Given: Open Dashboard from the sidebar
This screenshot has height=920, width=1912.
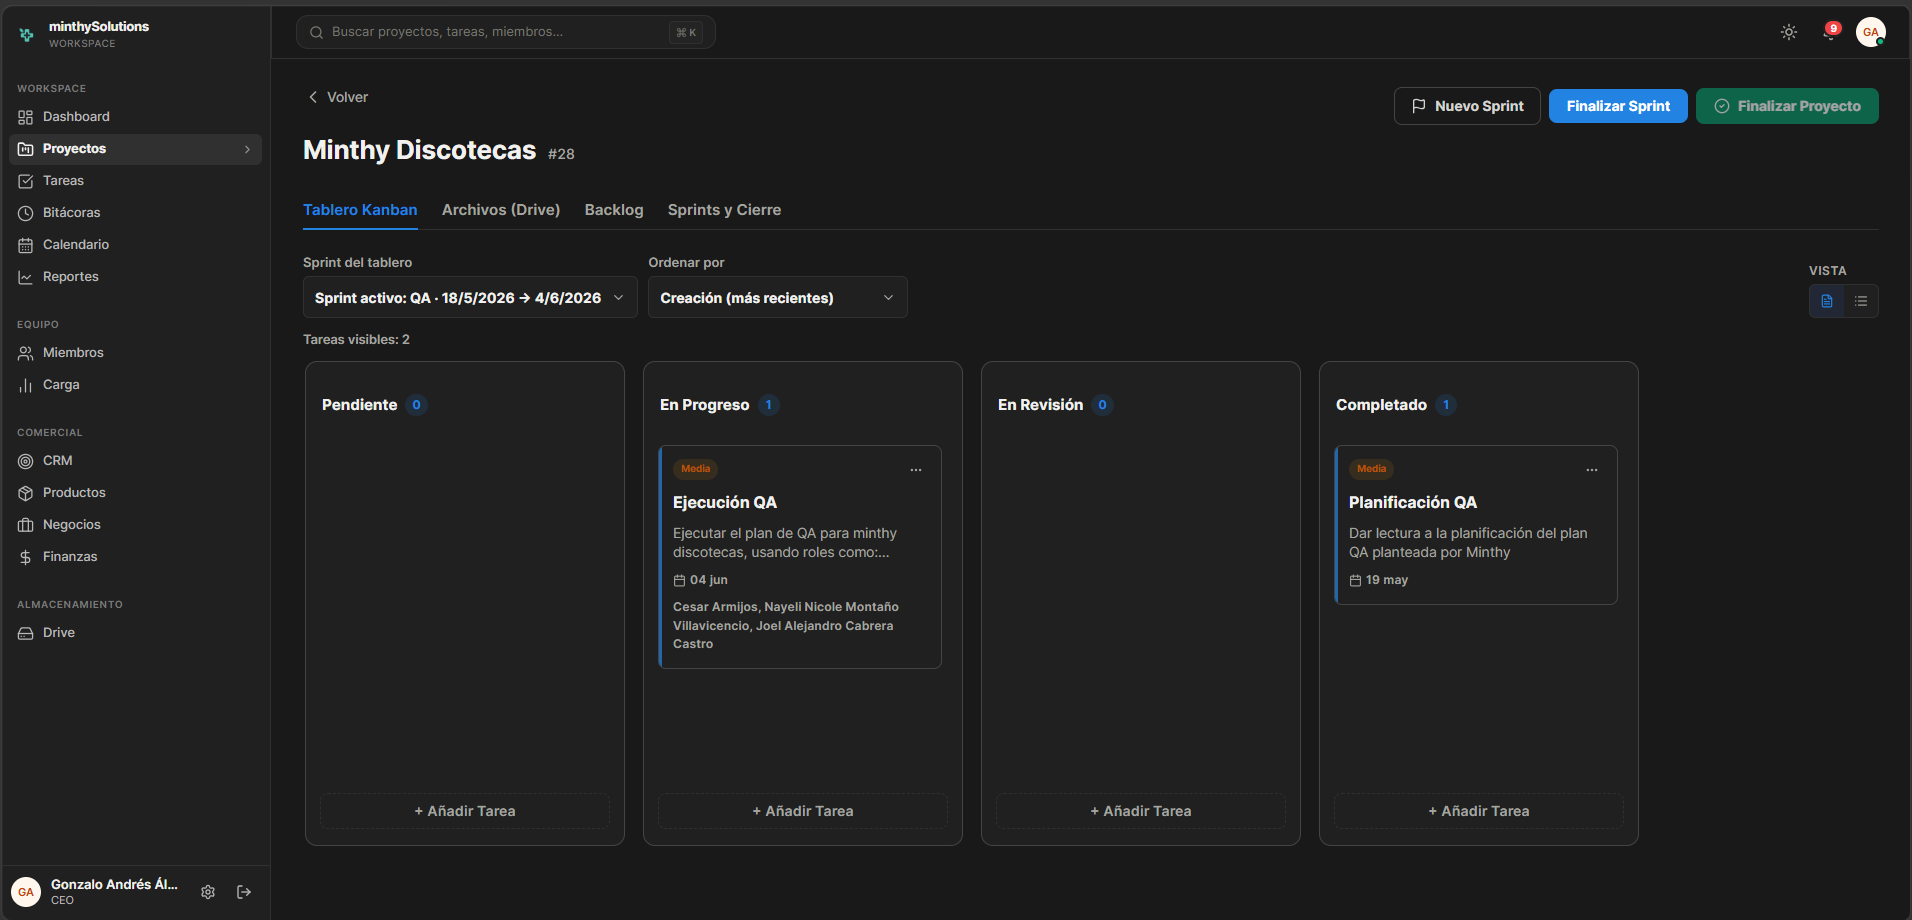Looking at the screenshot, I should pos(135,117).
